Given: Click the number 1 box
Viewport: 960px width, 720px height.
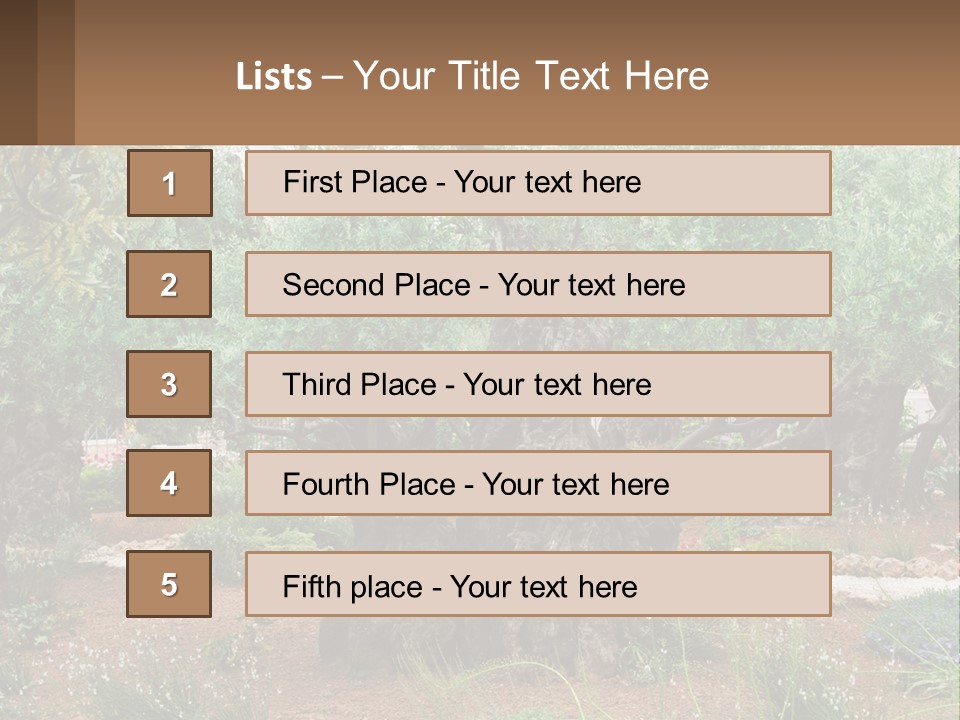Looking at the screenshot, I should [x=169, y=183].
